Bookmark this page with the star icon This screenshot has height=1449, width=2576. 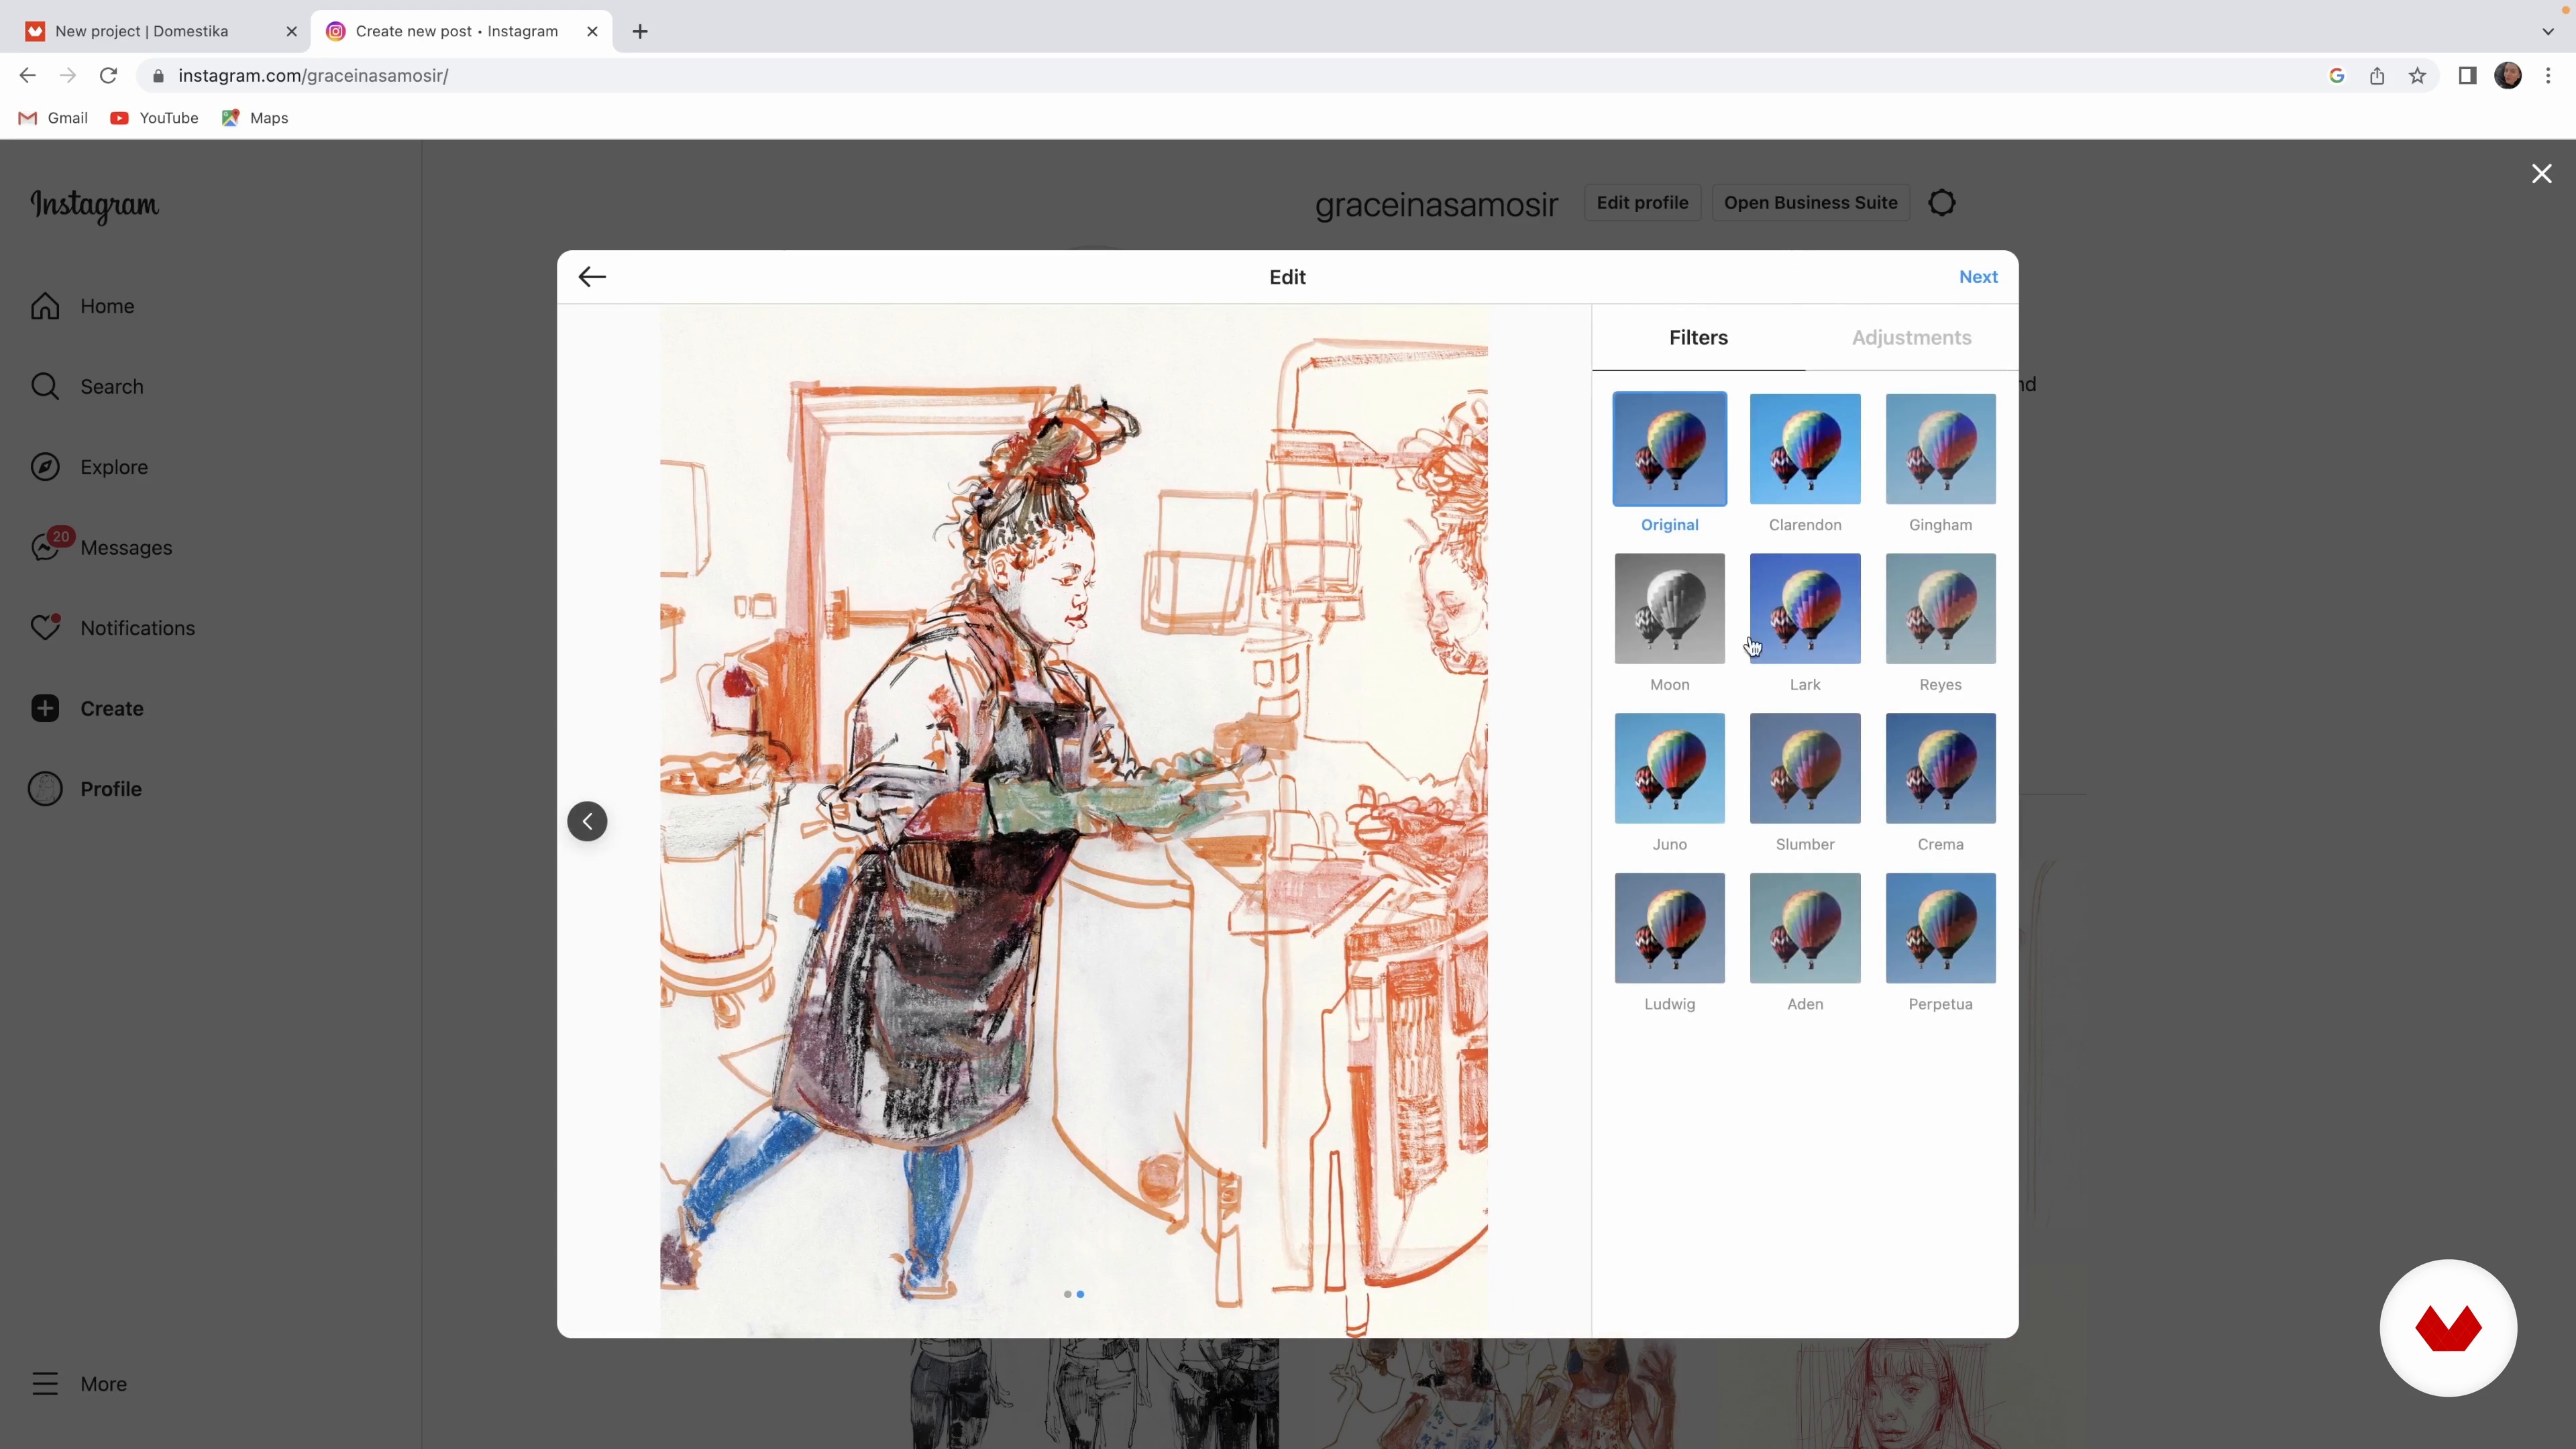point(2417,76)
